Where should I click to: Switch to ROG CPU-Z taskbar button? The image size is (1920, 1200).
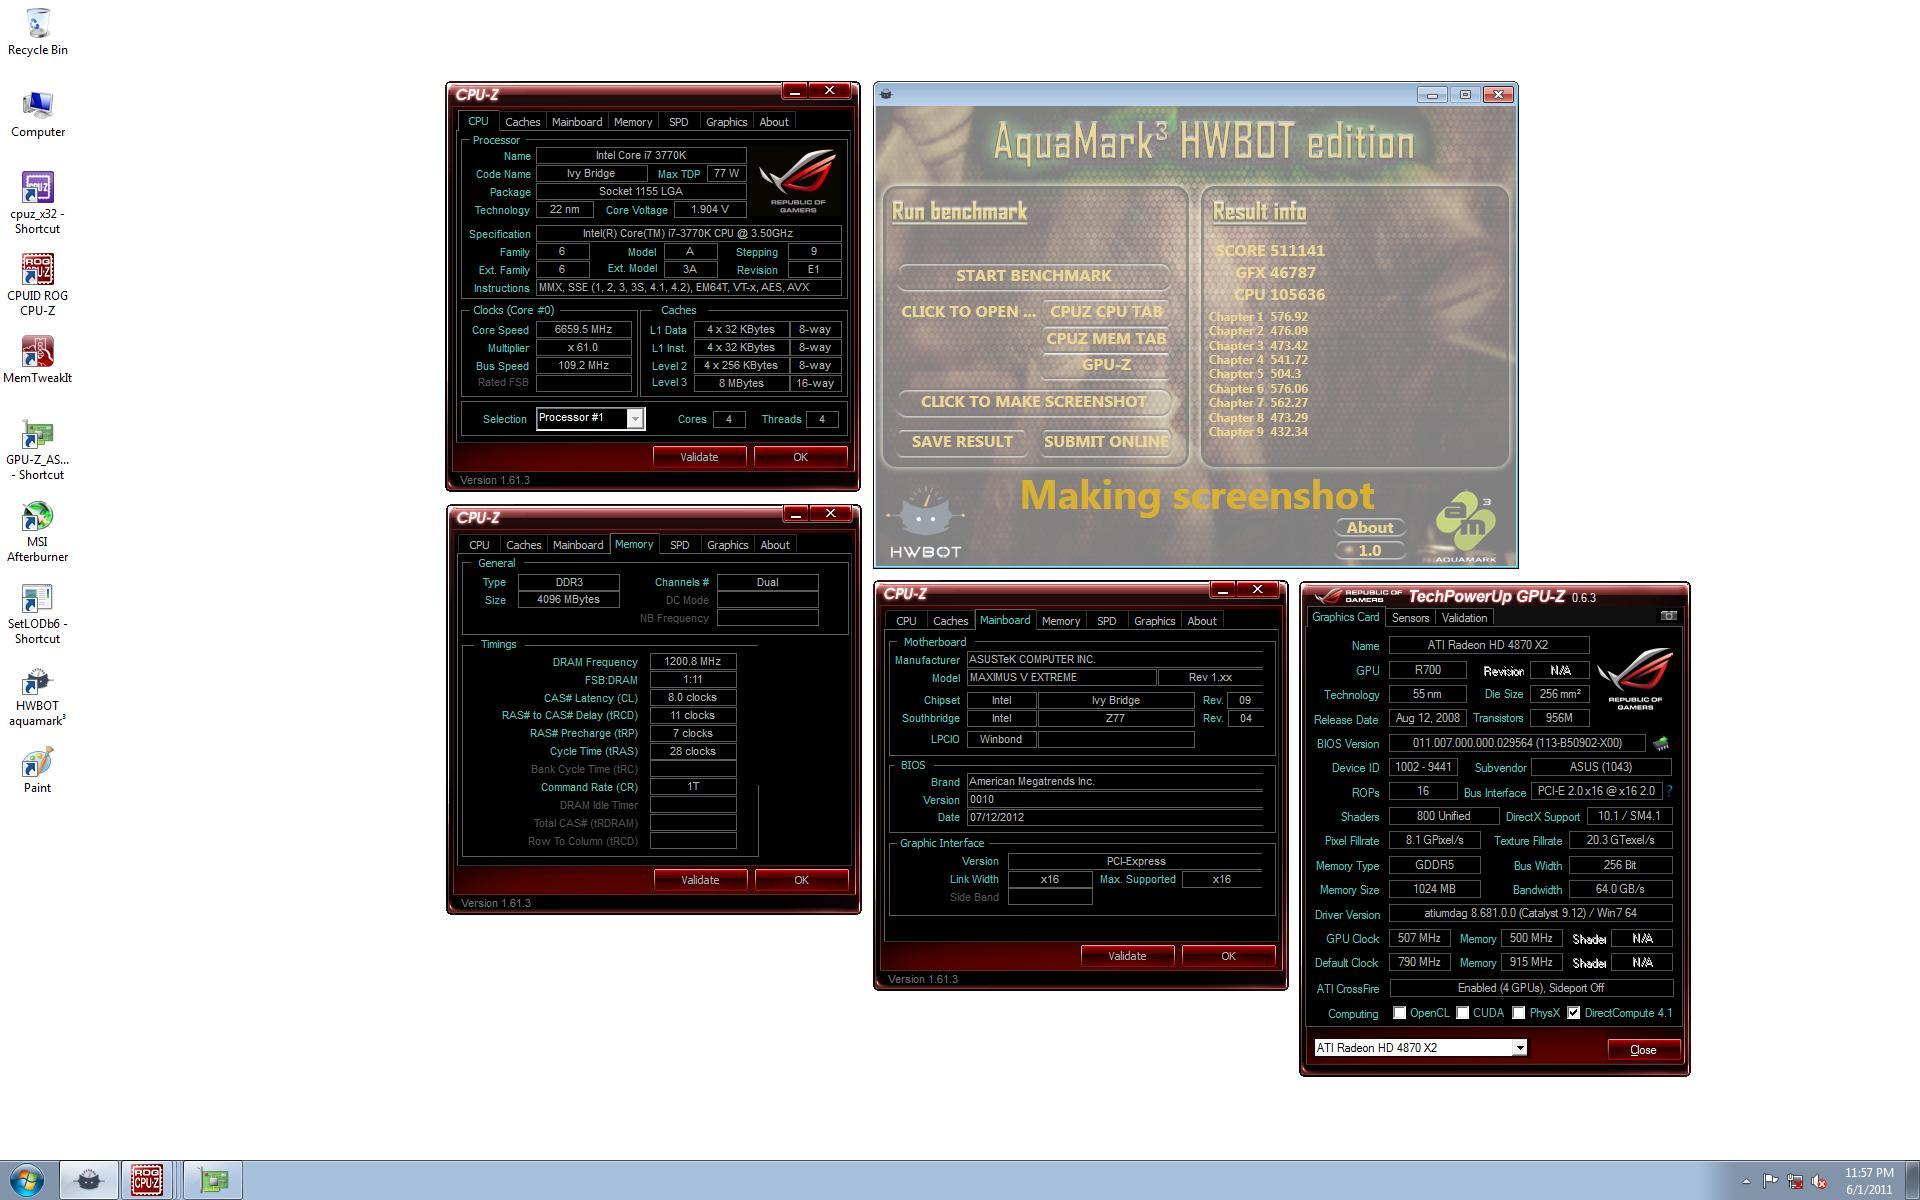[147, 1180]
